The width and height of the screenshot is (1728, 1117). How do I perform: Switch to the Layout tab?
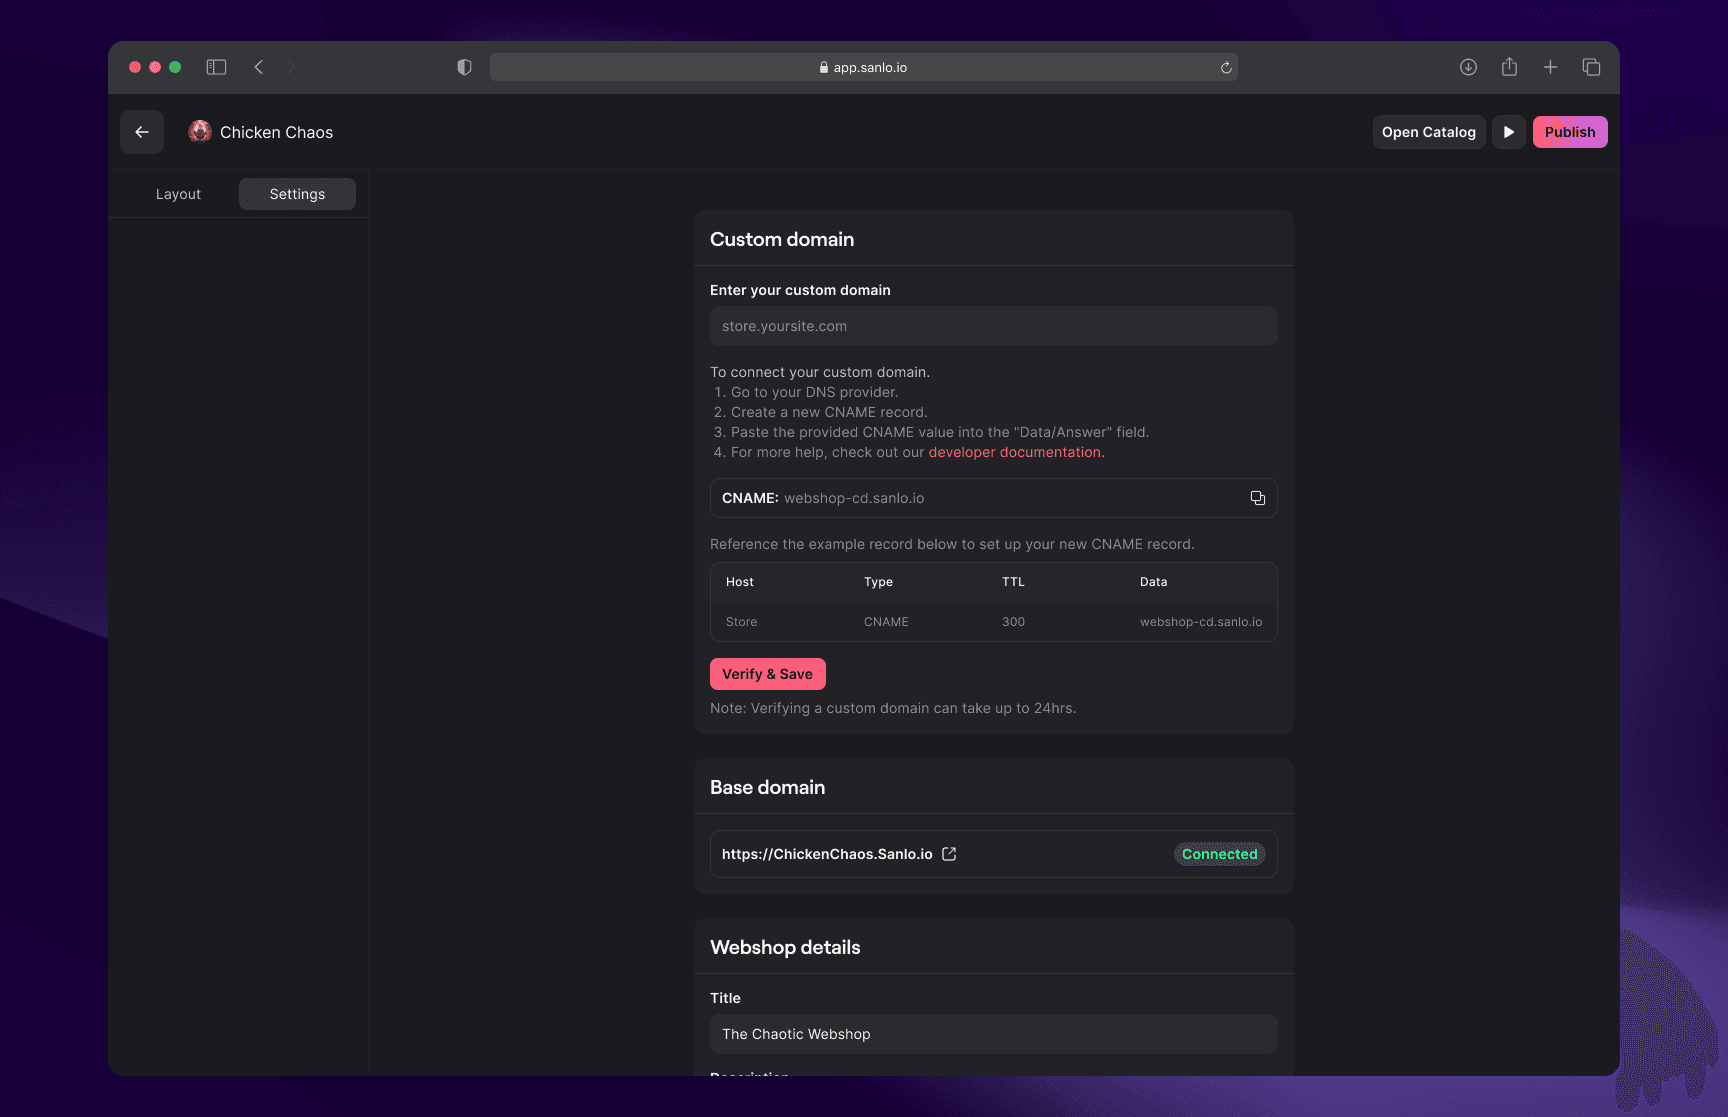click(178, 194)
